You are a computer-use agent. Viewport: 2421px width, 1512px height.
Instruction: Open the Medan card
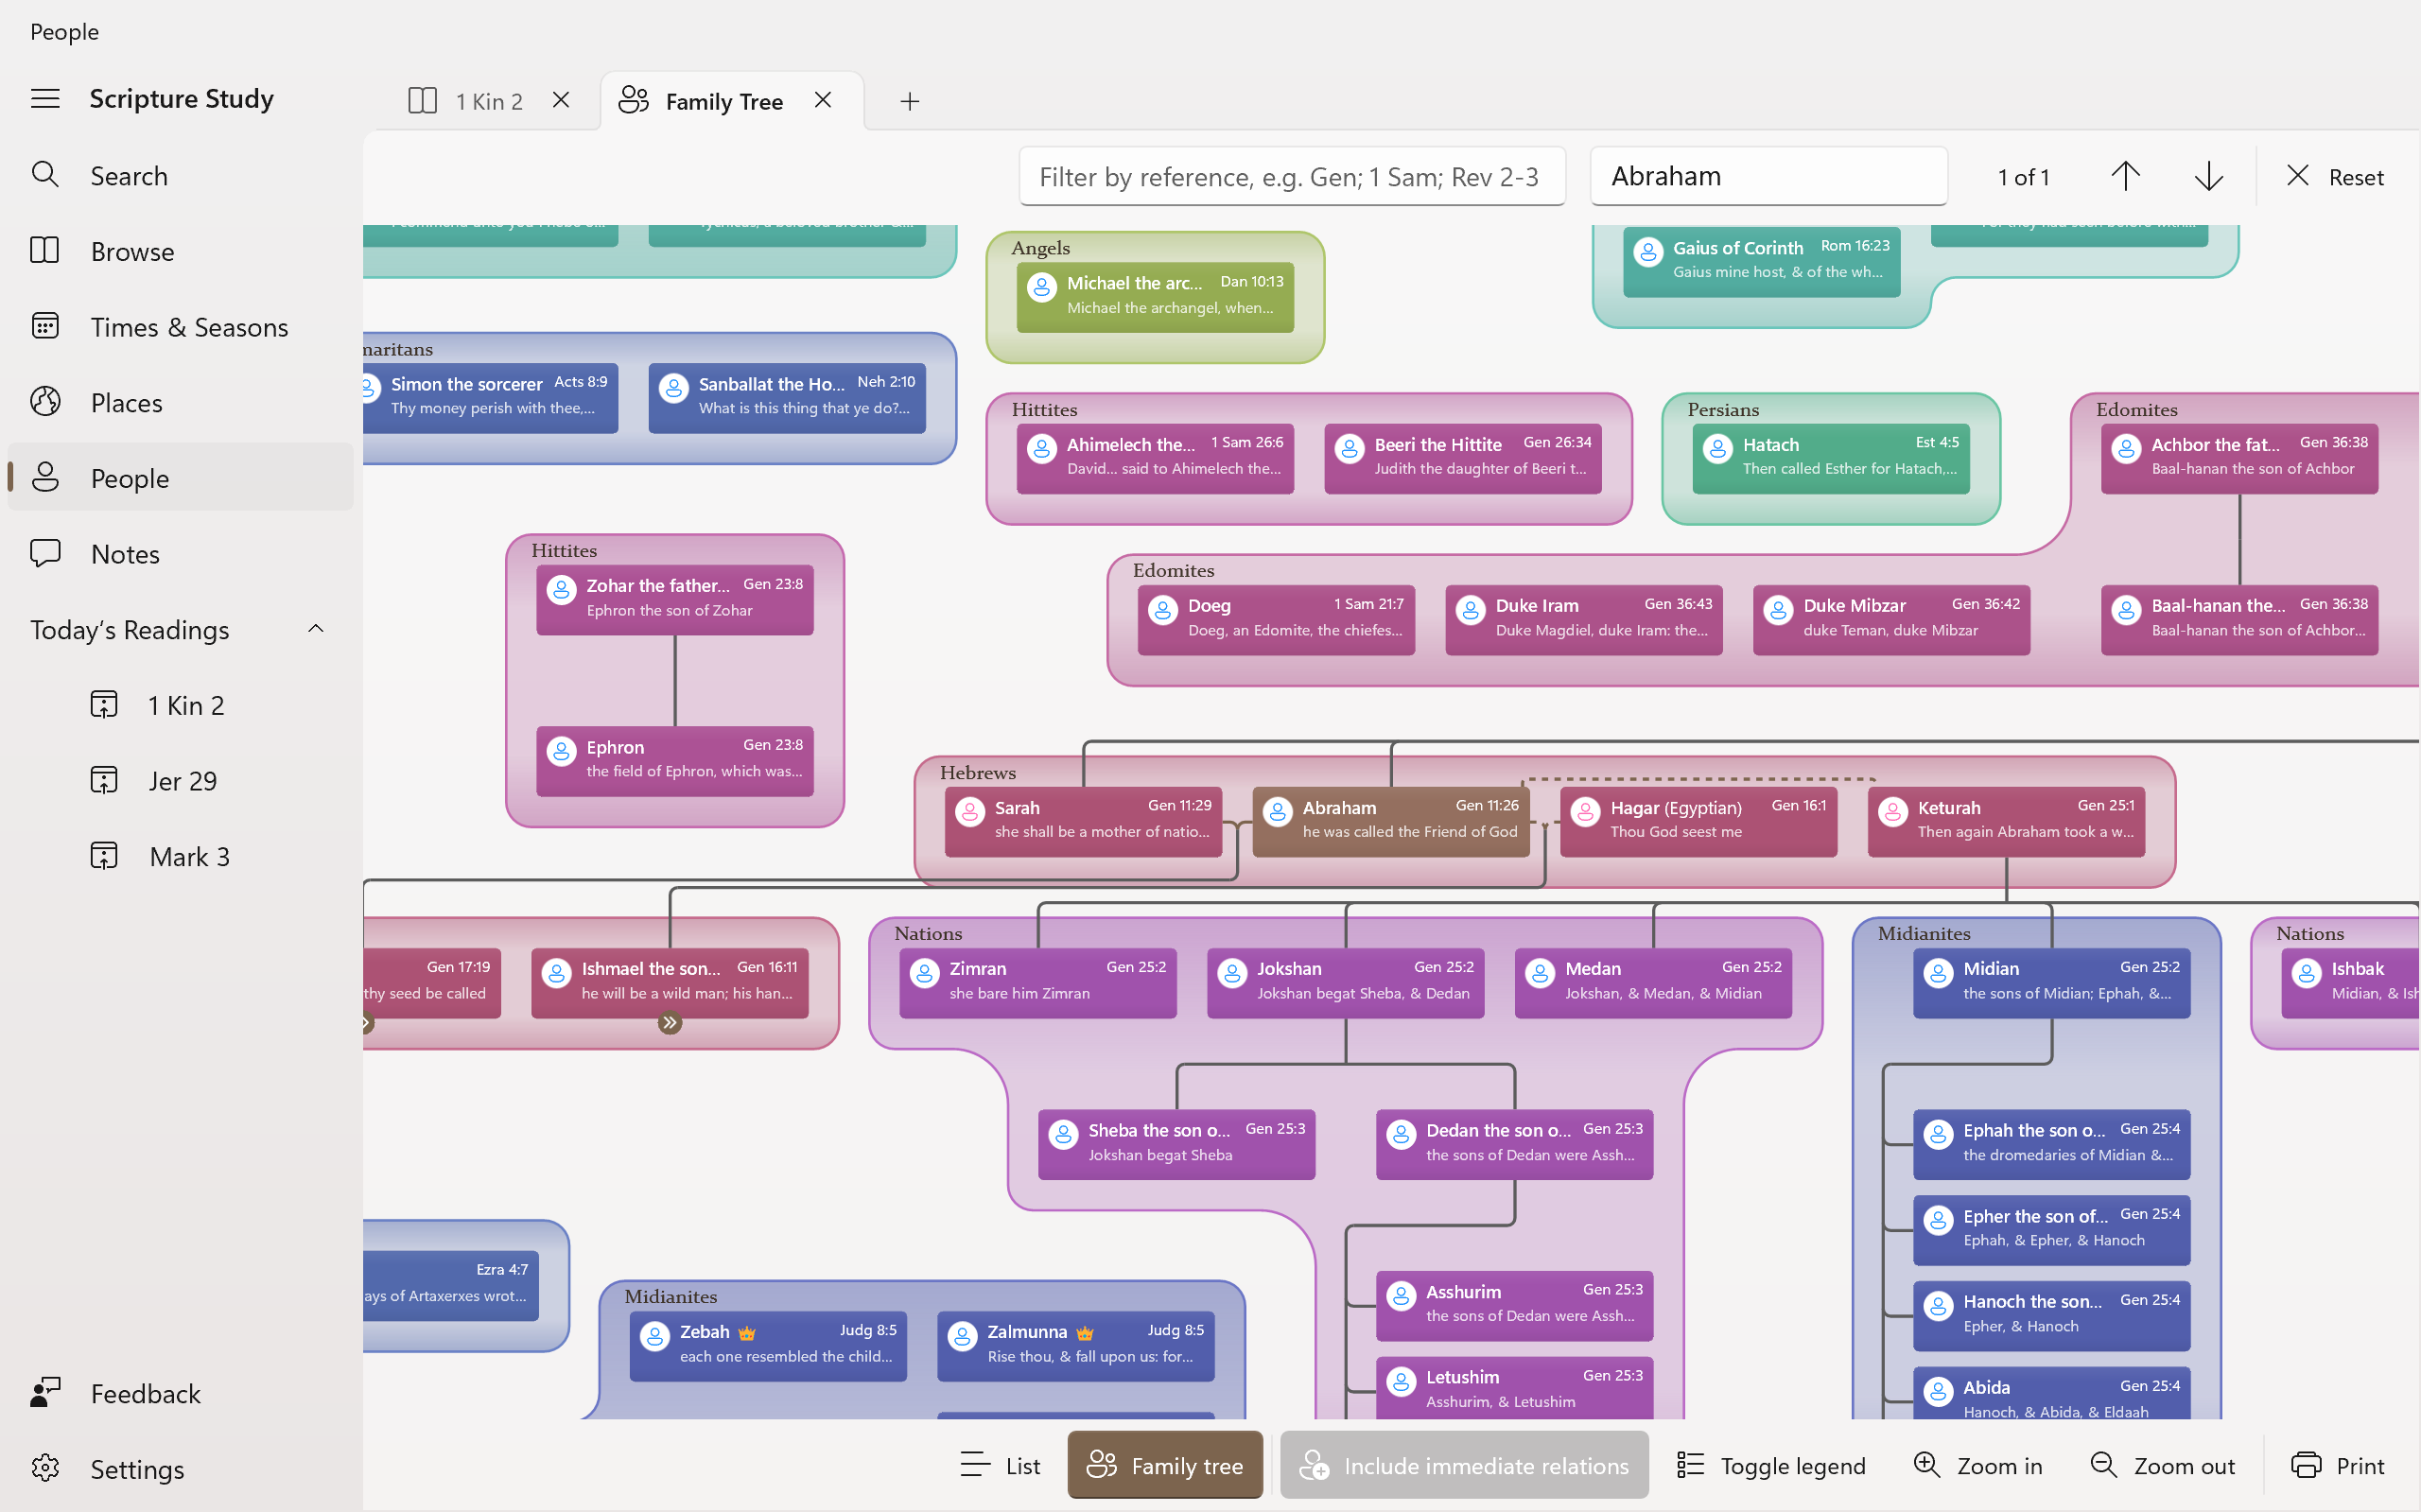1653,983
